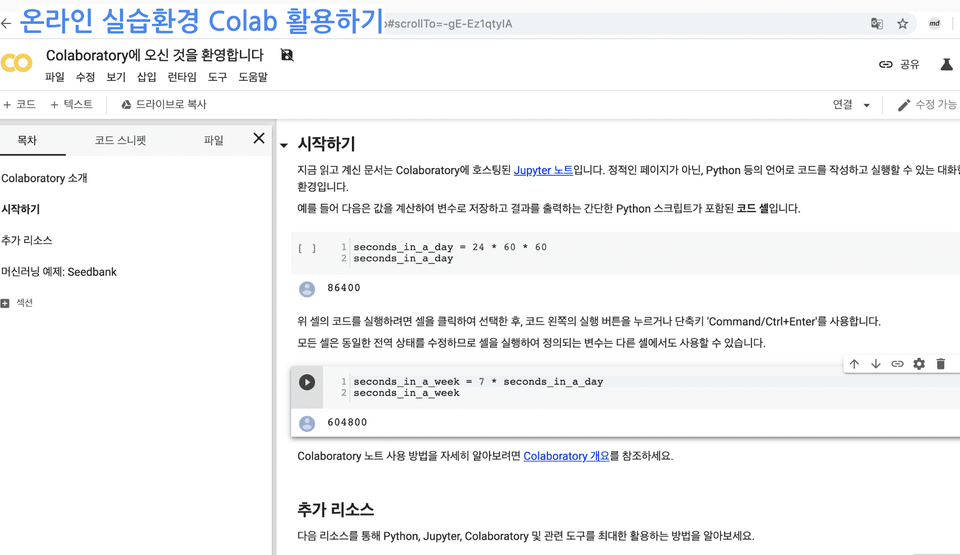
Task: Open the Colaboratory 개요 link
Action: coord(566,456)
